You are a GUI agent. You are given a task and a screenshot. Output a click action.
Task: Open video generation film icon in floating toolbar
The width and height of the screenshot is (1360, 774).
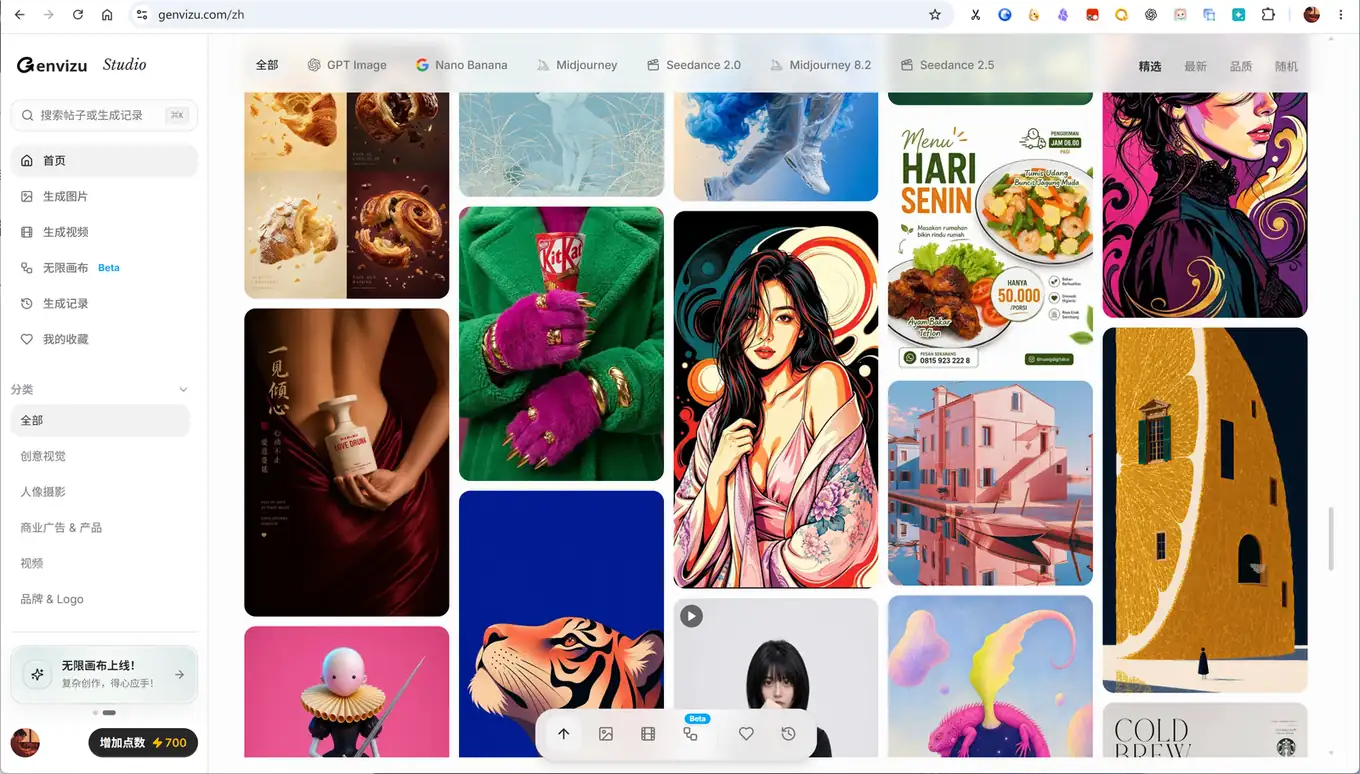click(648, 734)
